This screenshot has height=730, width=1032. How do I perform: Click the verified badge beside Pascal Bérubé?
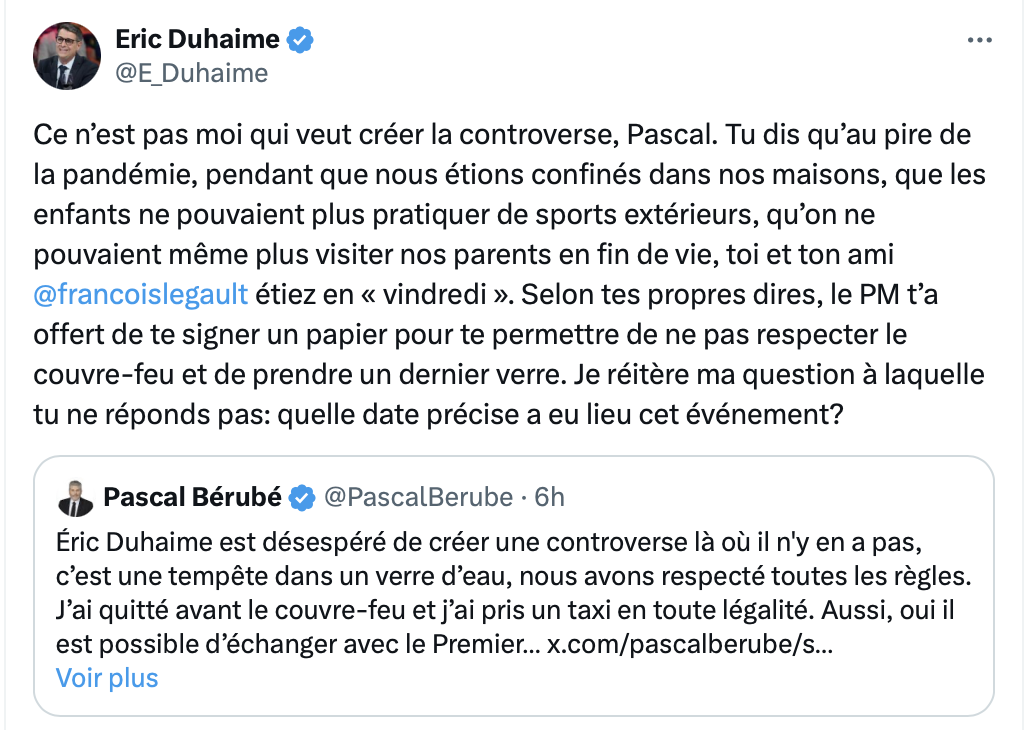(x=302, y=498)
